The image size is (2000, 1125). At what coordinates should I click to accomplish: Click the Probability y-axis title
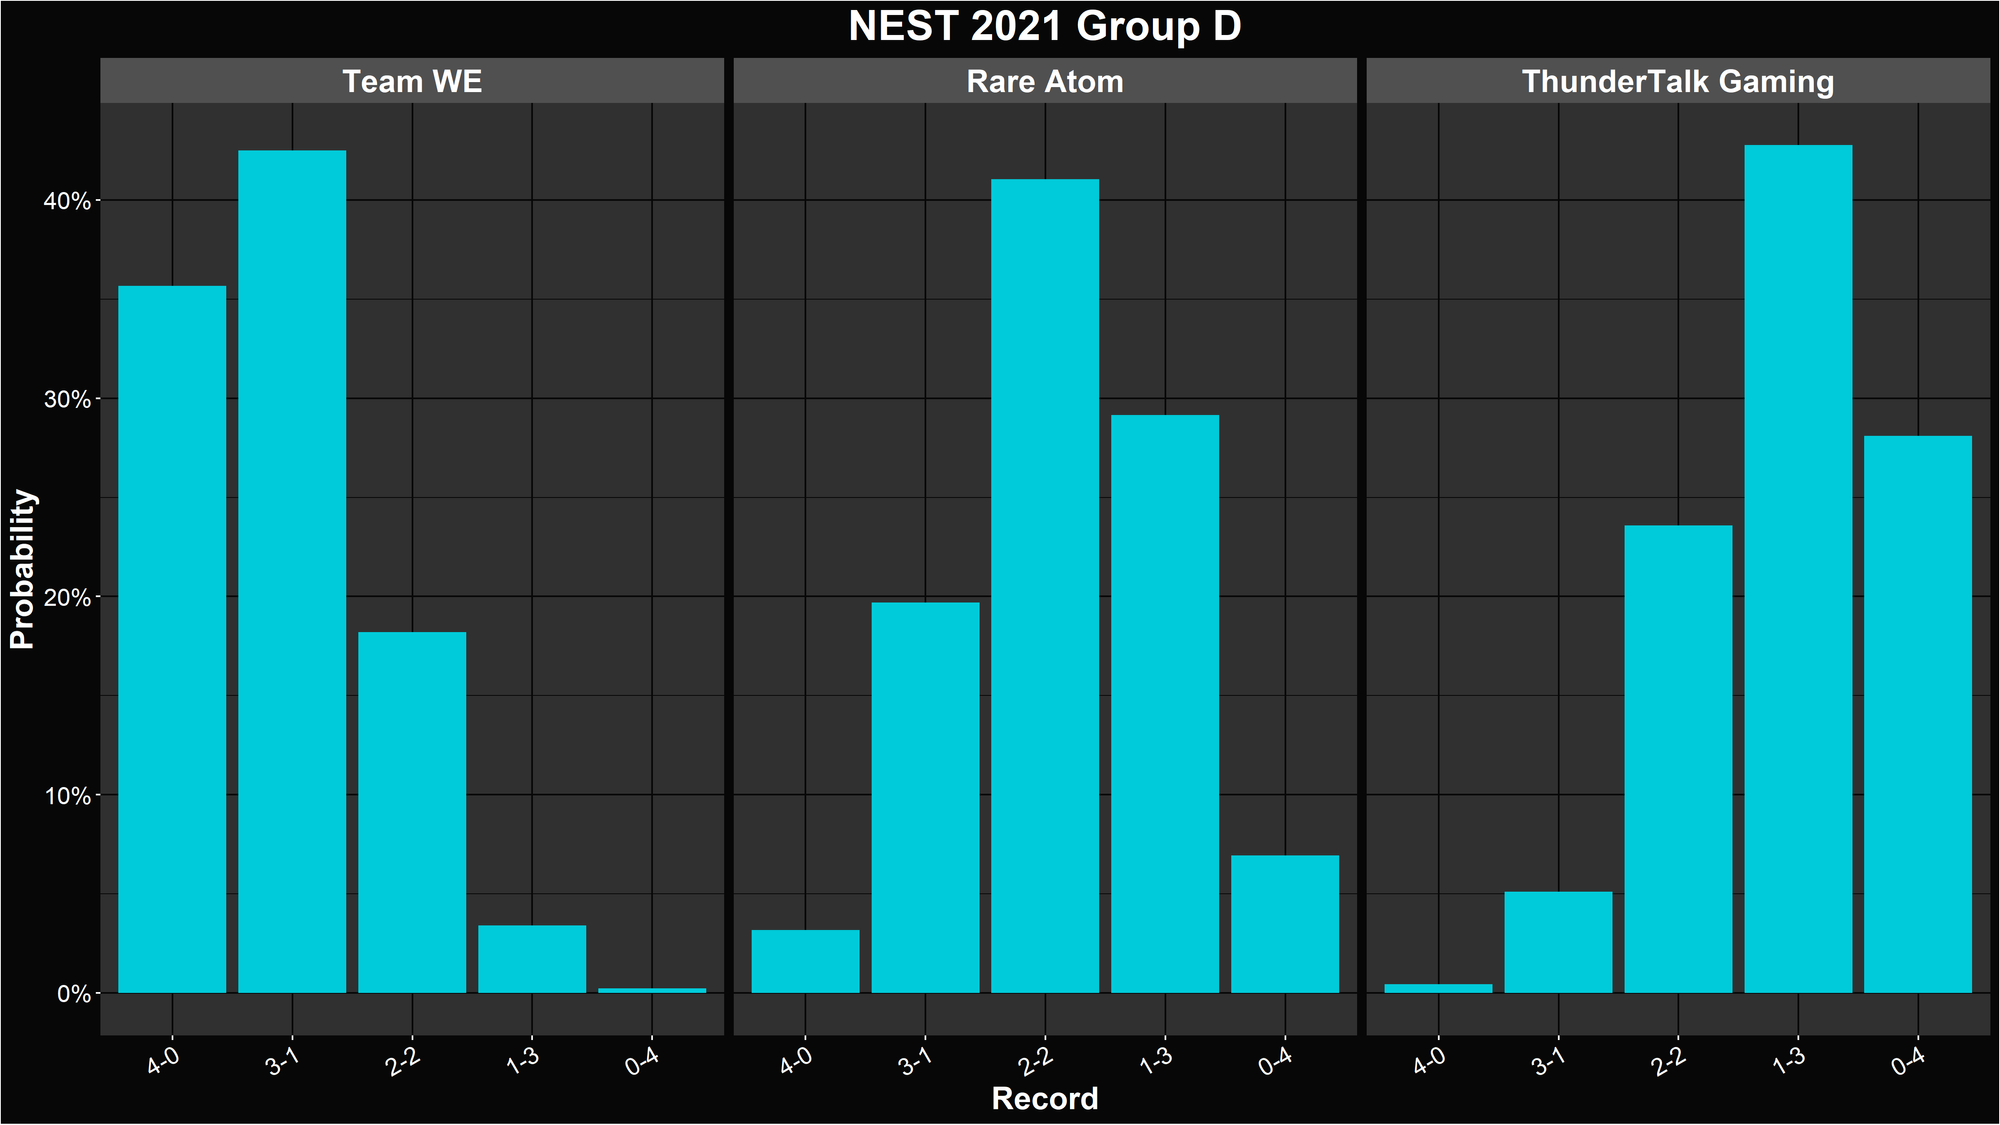pos(22,569)
